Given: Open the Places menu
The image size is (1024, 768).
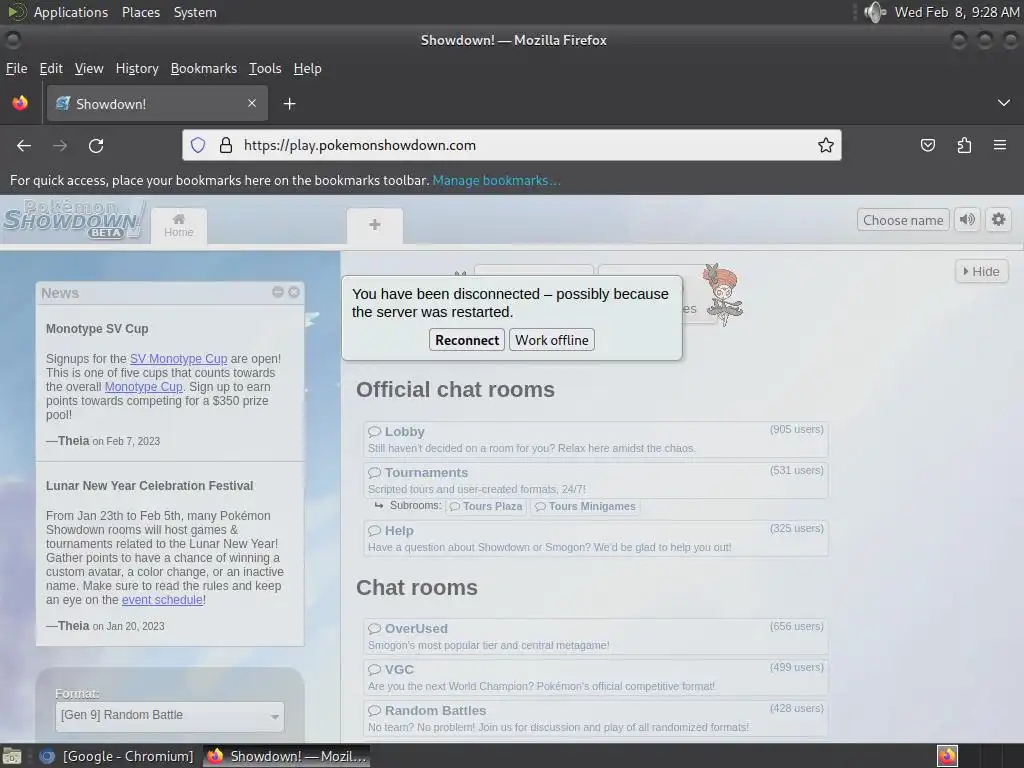Looking at the screenshot, I should point(140,12).
